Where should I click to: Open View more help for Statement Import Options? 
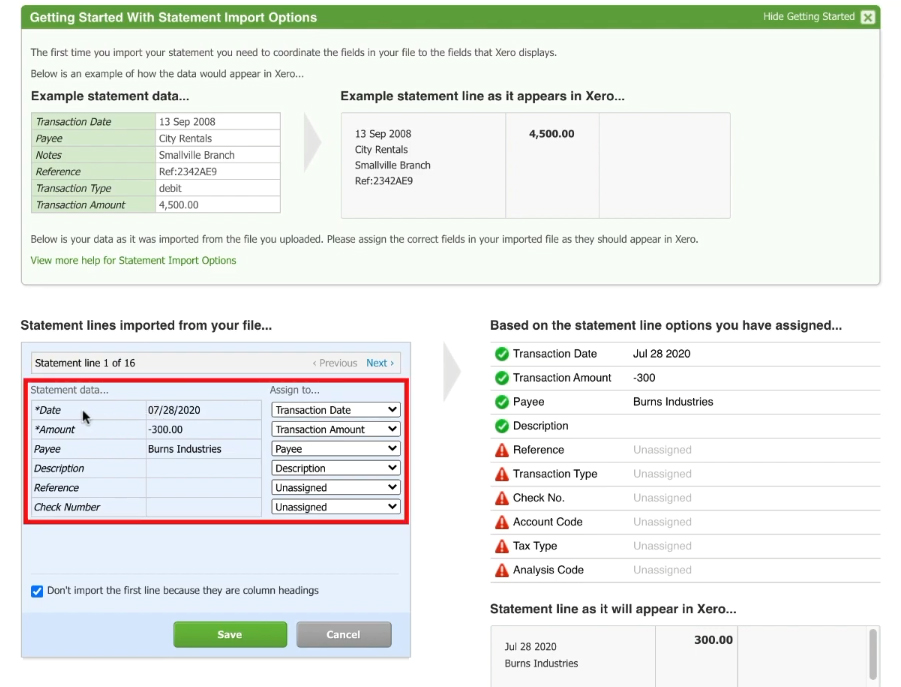(x=133, y=260)
